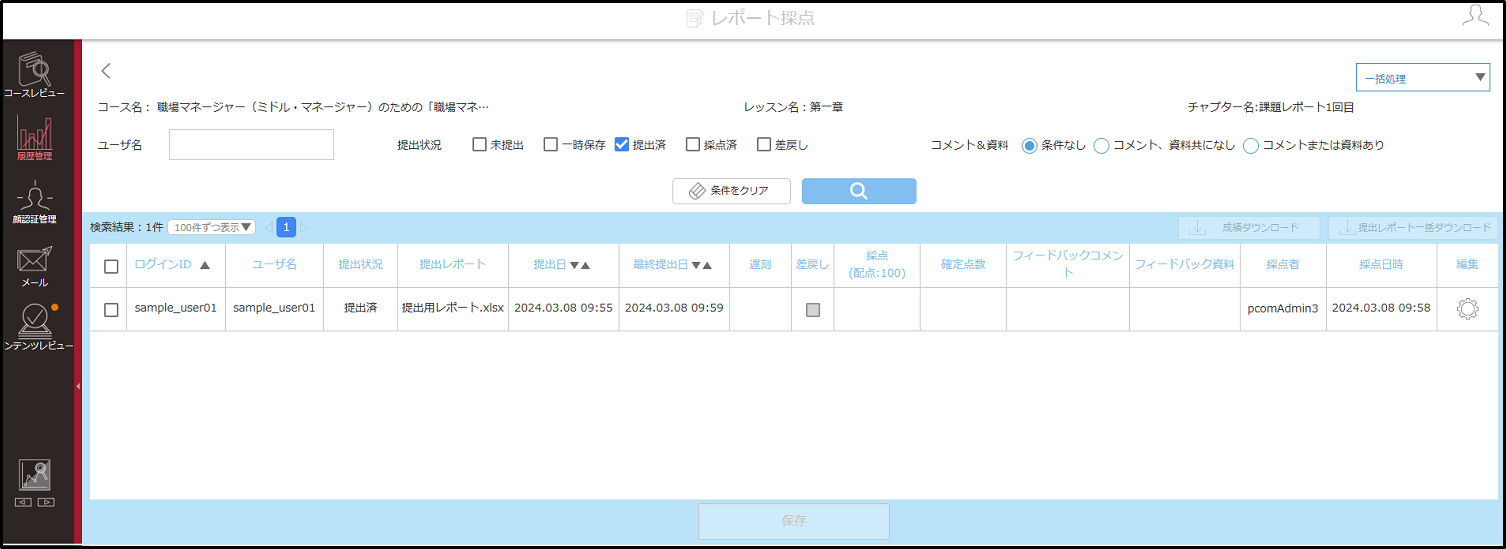Click the 検索結果：1件 label
1506x549 pixels.
tap(126, 227)
